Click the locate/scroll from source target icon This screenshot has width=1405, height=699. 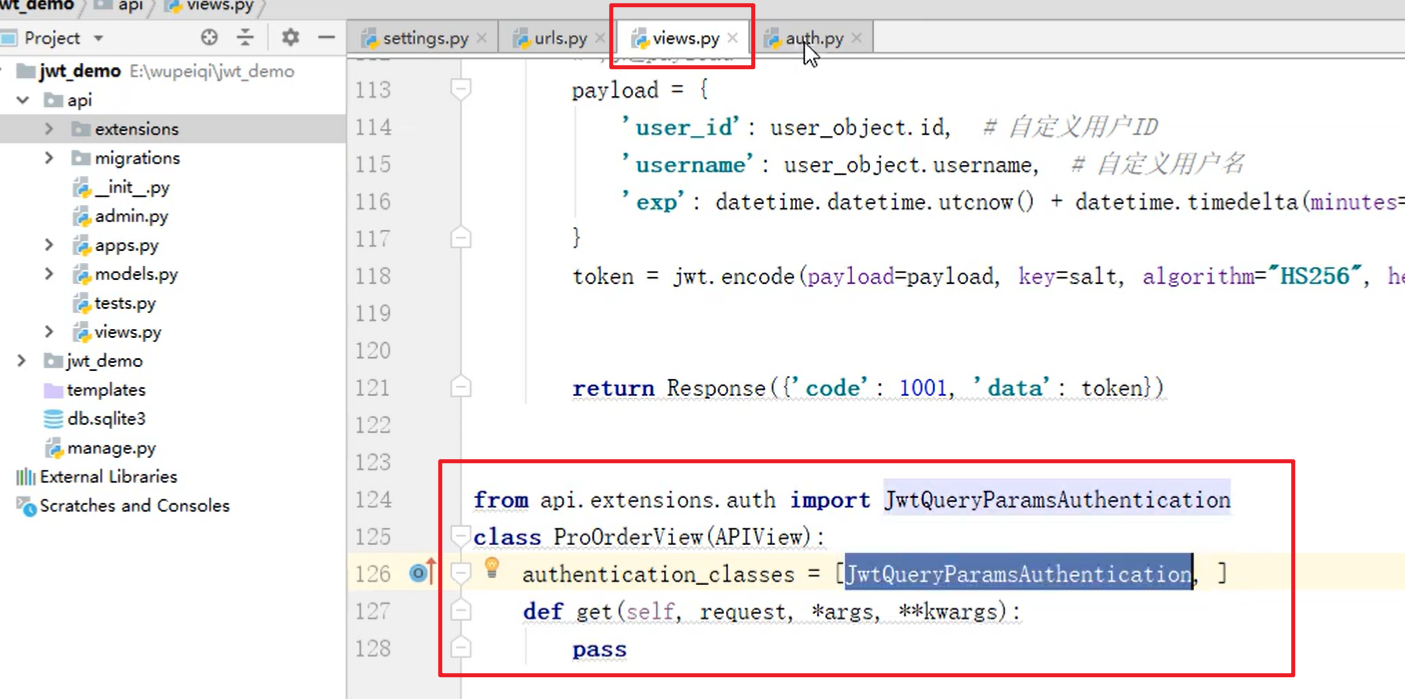pyautogui.click(x=209, y=38)
